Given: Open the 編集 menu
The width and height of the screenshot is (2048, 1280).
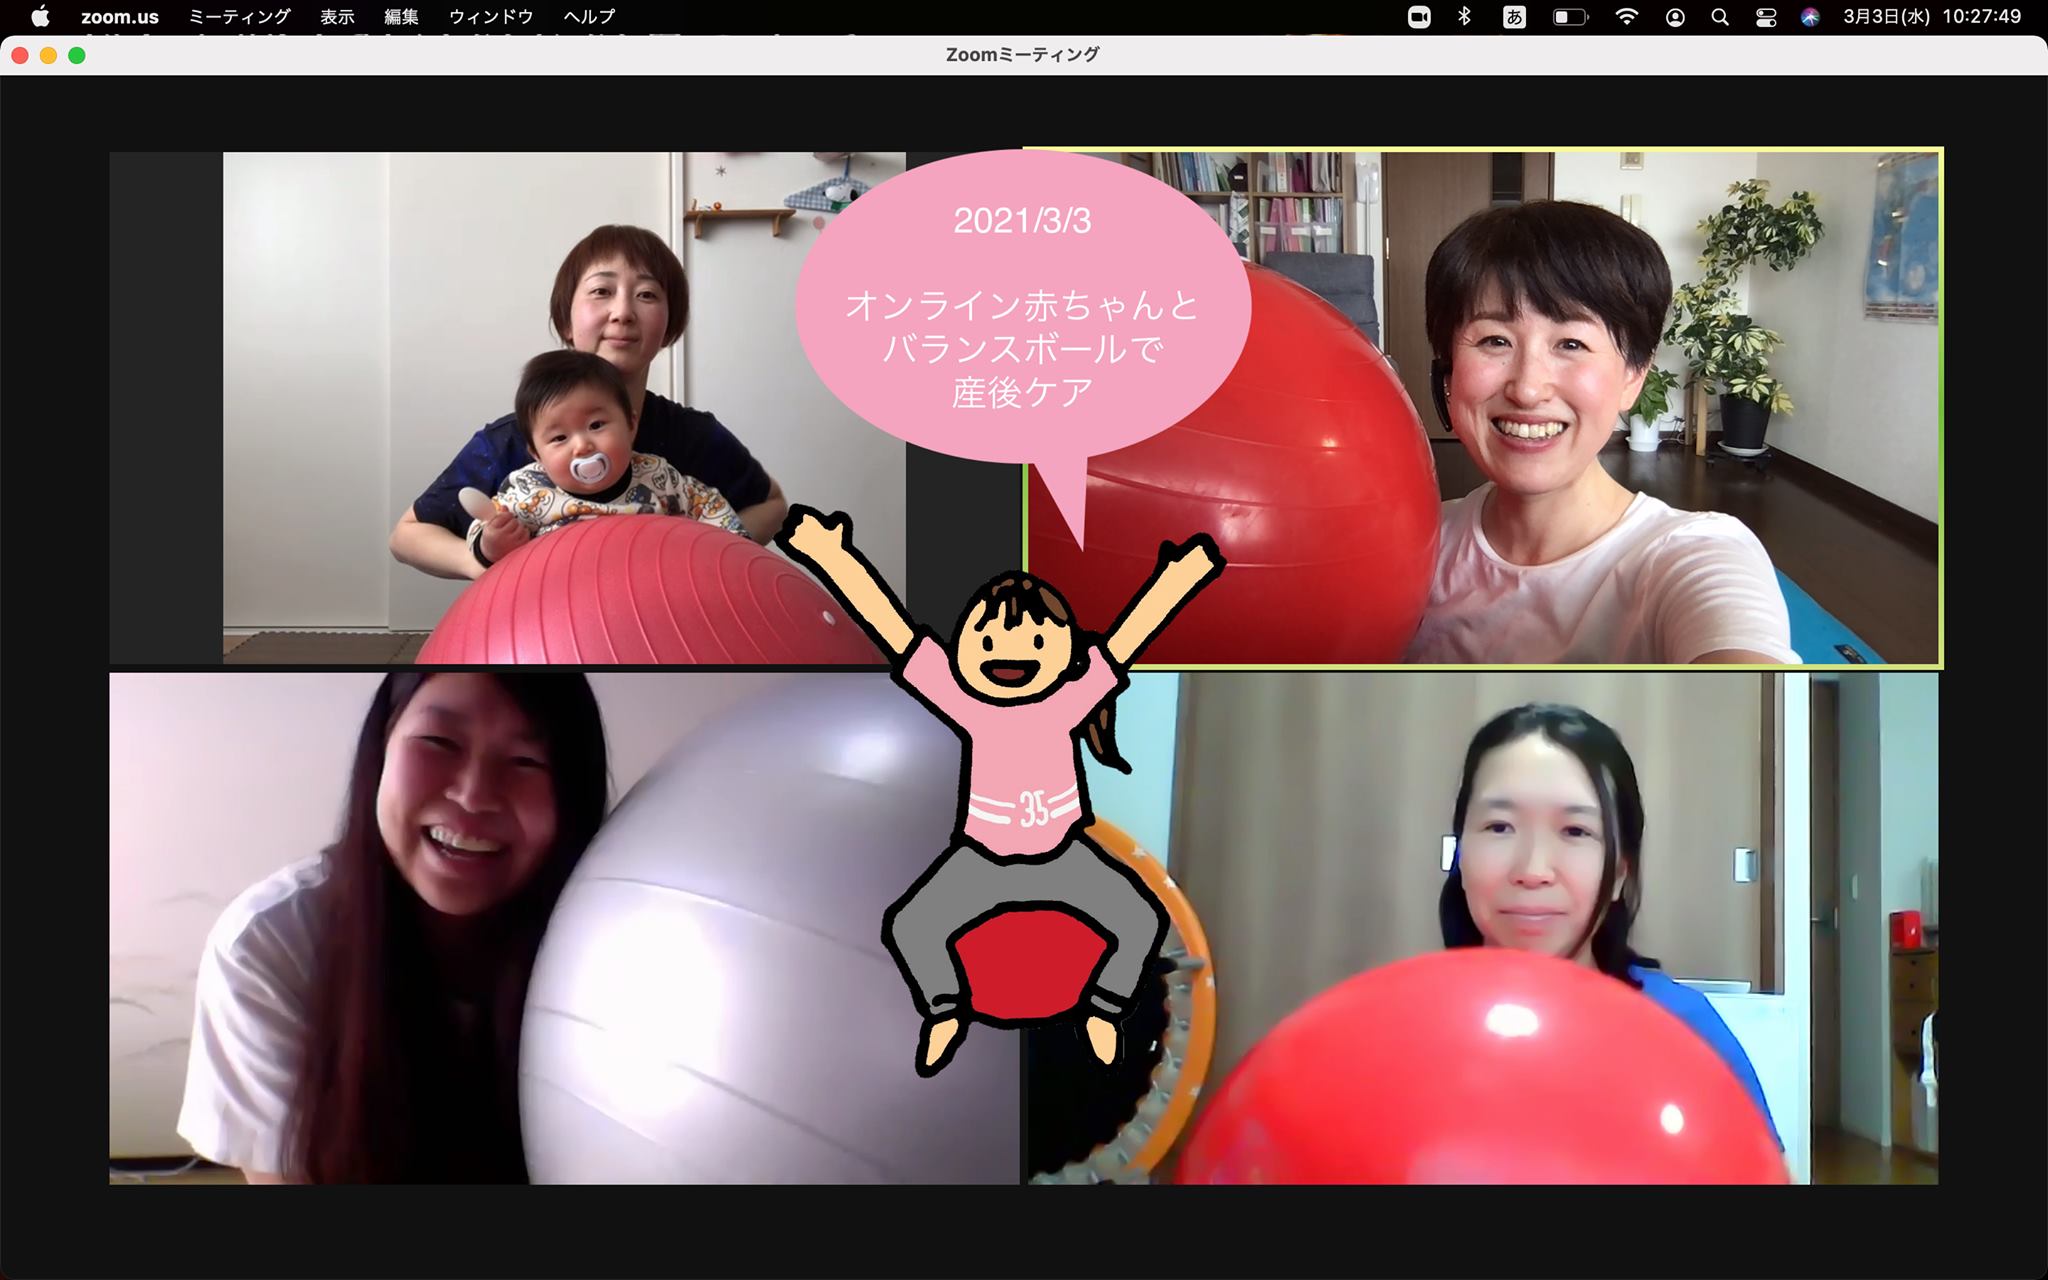Looking at the screenshot, I should 401,17.
